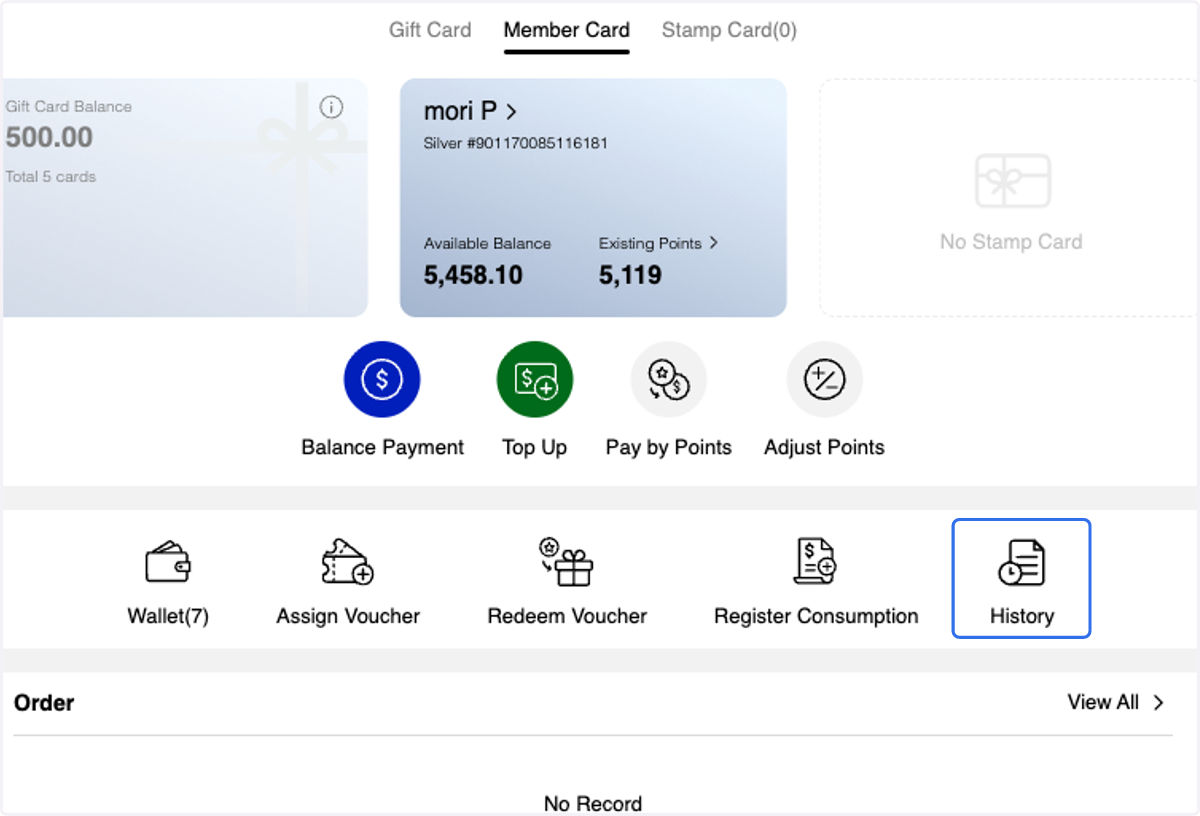Click the No Record message
The image size is (1200, 816).
coord(593,803)
